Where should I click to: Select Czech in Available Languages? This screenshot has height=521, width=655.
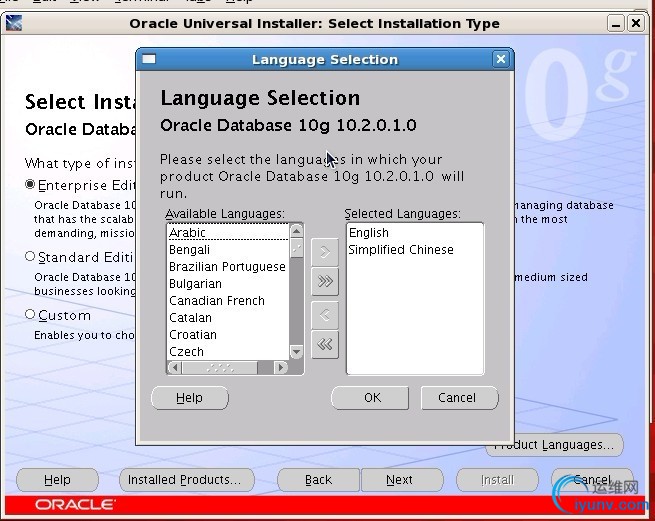[228, 352]
